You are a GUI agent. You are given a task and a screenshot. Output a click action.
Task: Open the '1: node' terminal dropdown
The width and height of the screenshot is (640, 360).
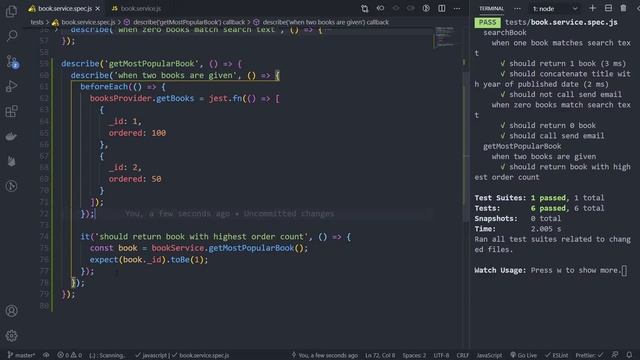556,9
